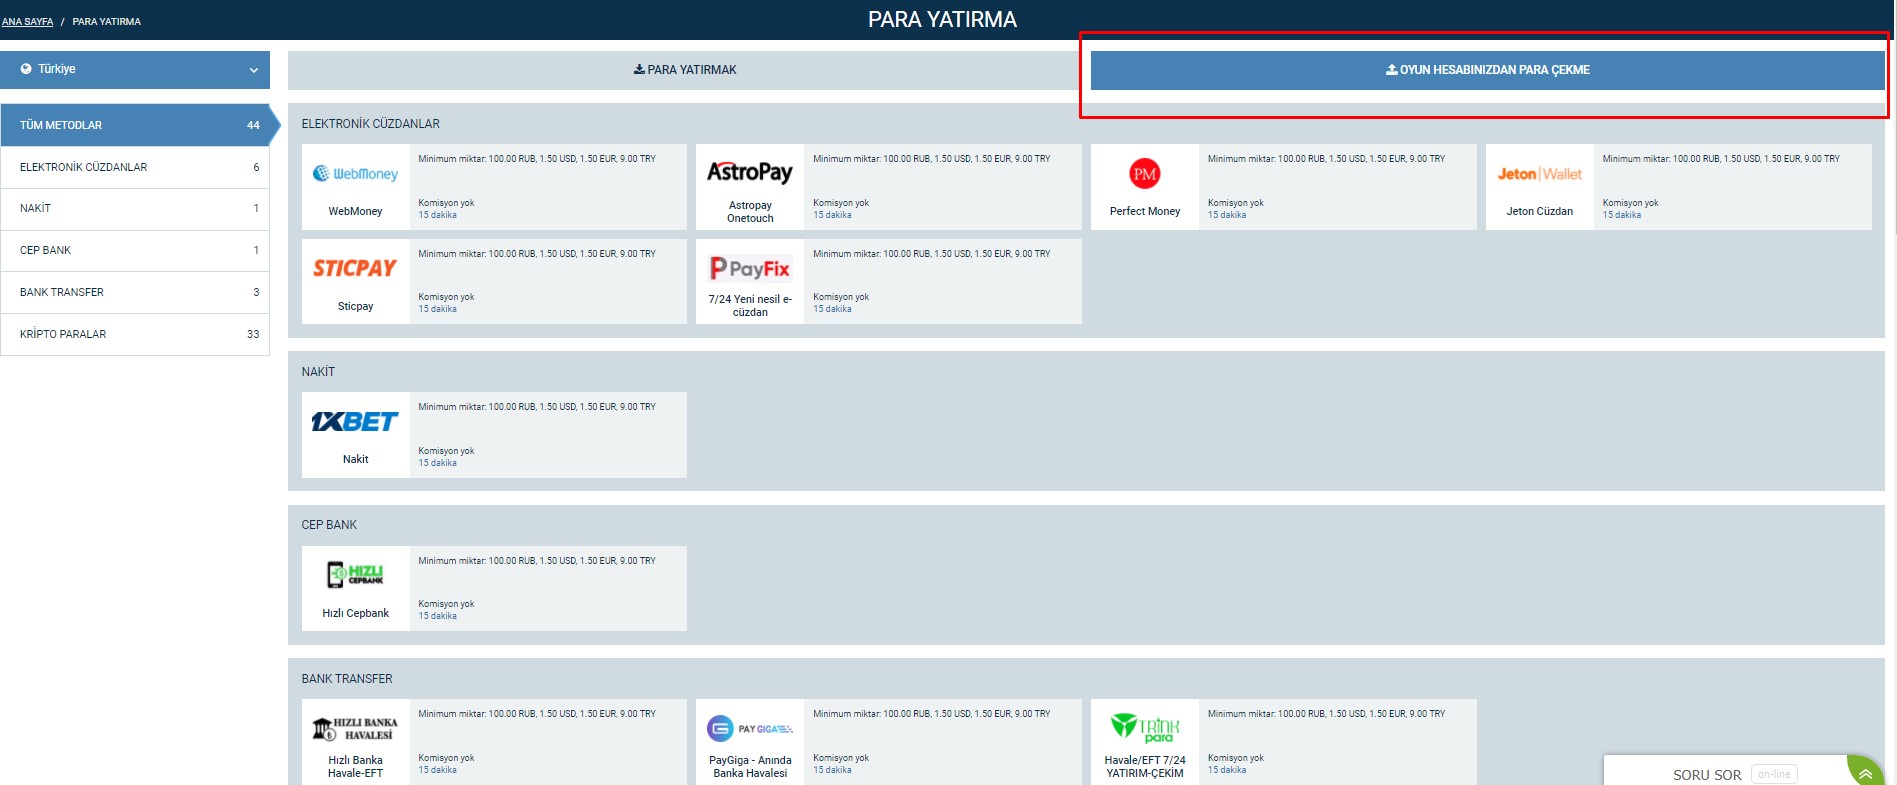Open the Jeton Wallet logo

pyautogui.click(x=1539, y=174)
